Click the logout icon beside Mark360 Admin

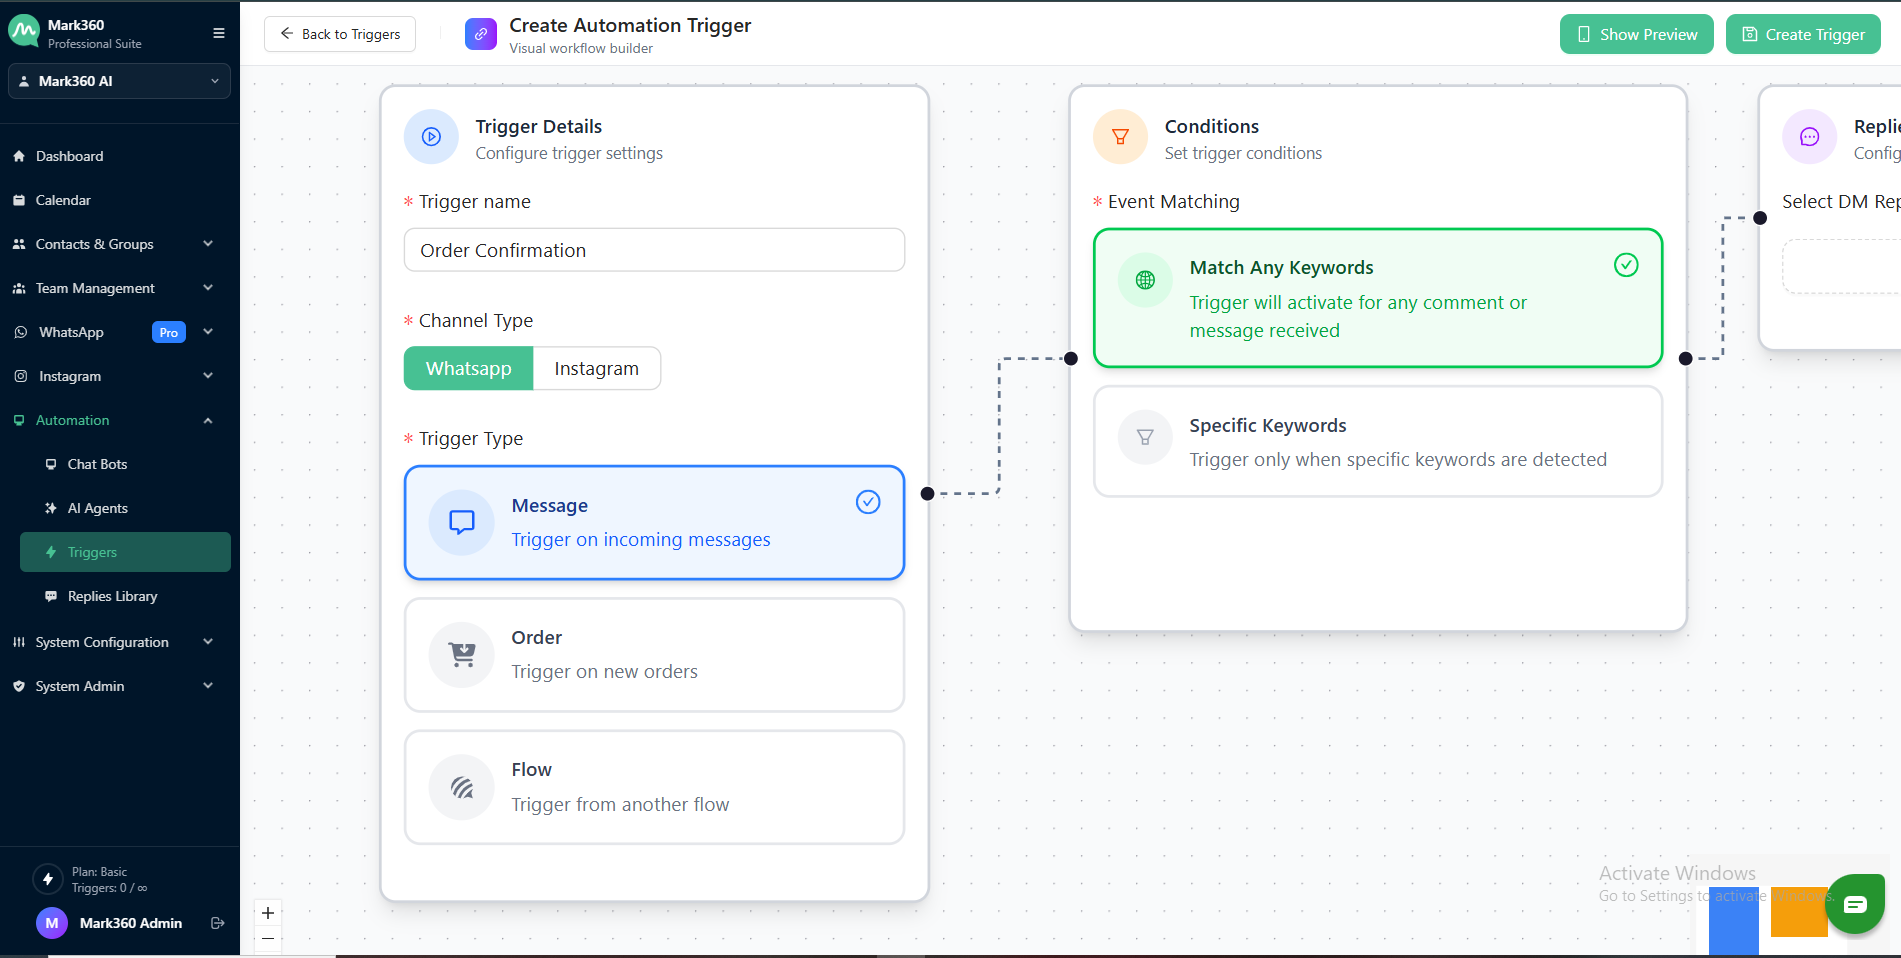tap(217, 923)
